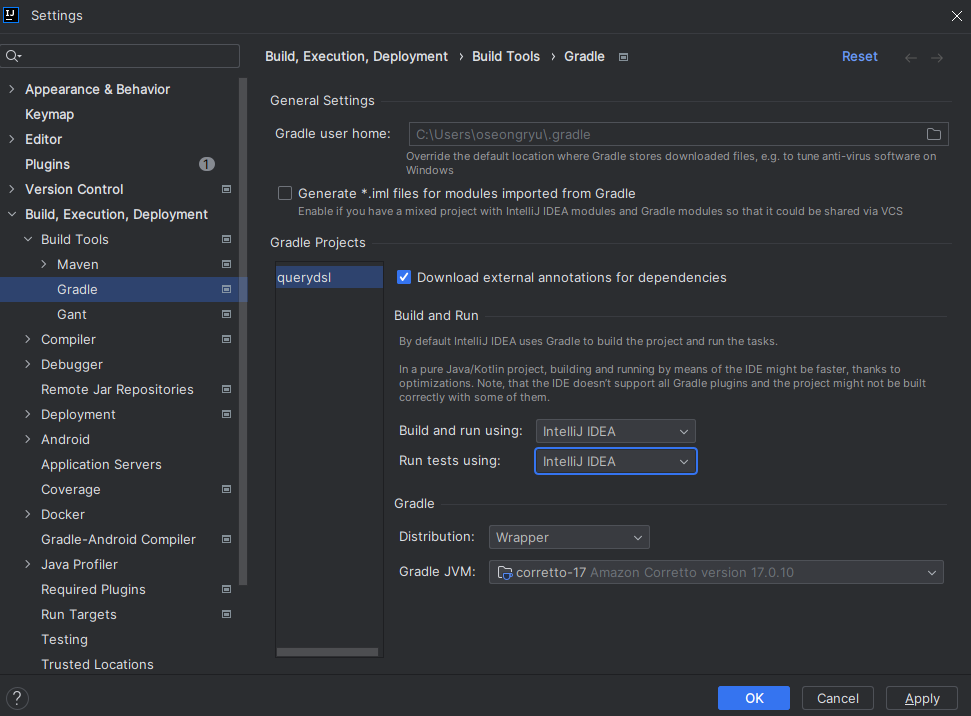Open the Gradle JVM dropdown
Viewport: 971px width, 716px height.
pos(716,572)
